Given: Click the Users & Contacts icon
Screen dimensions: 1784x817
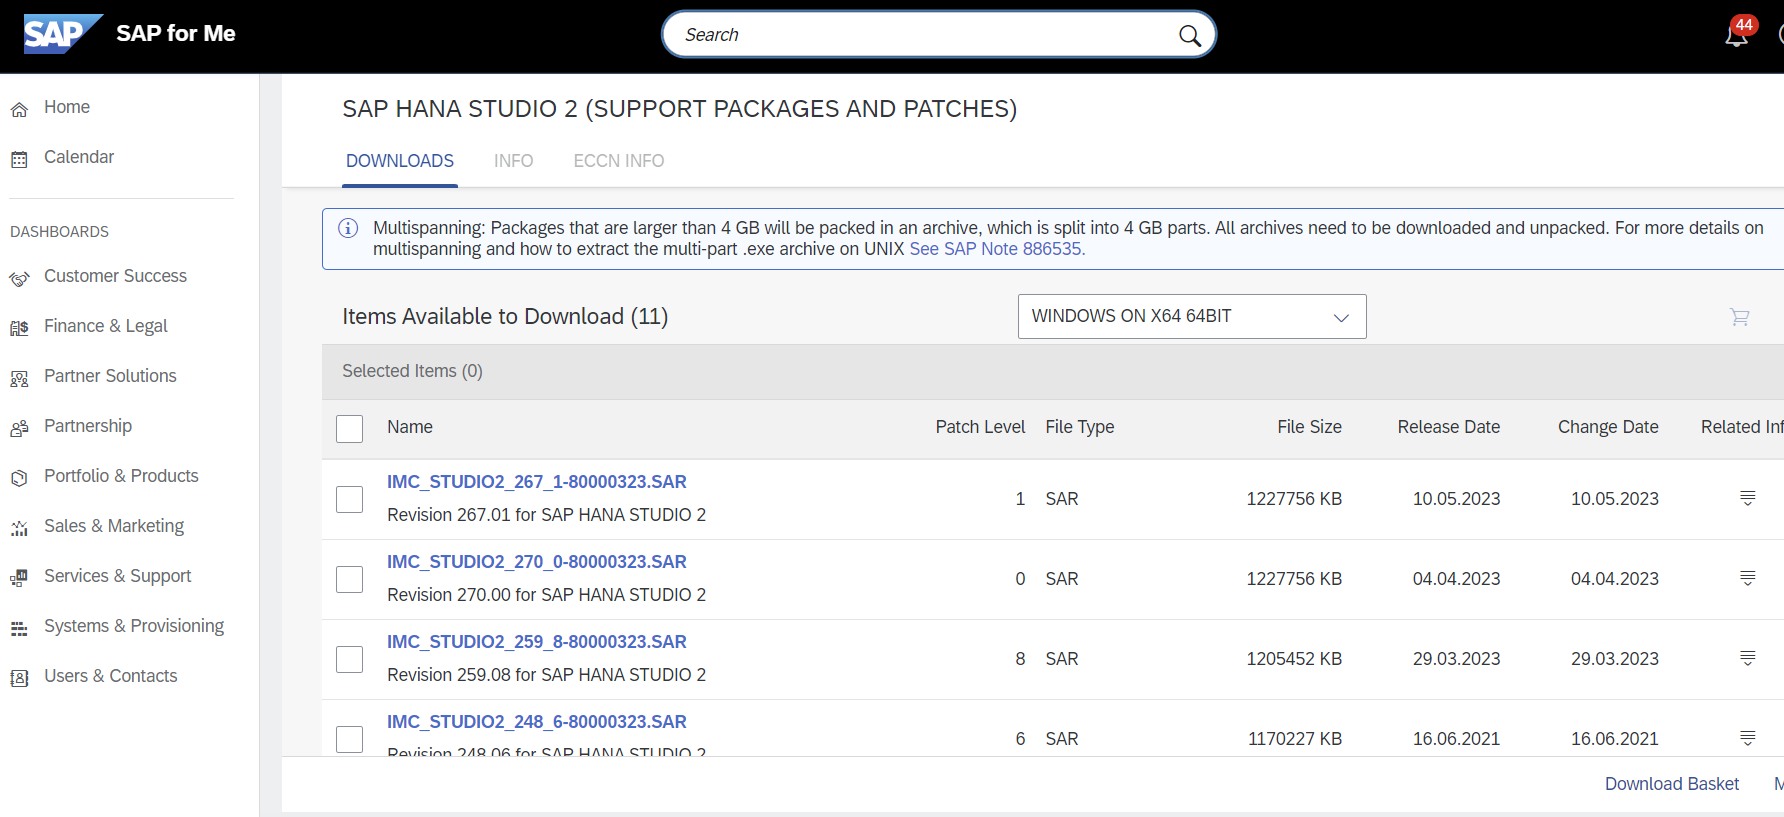Looking at the screenshot, I should coord(19,678).
